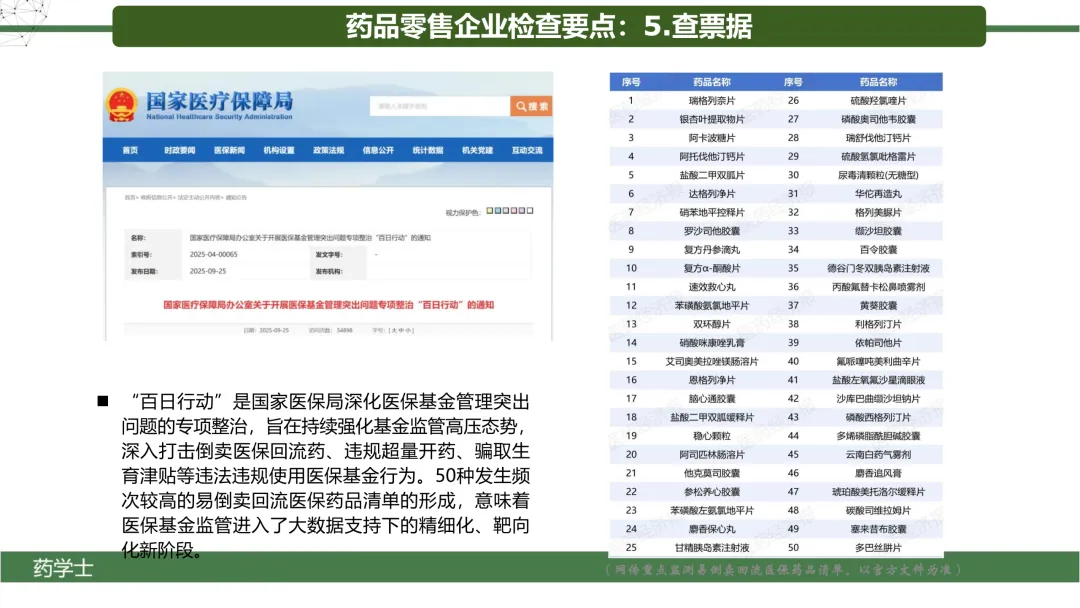
Task: Click the national emblem logo on the website
Action: (122, 105)
